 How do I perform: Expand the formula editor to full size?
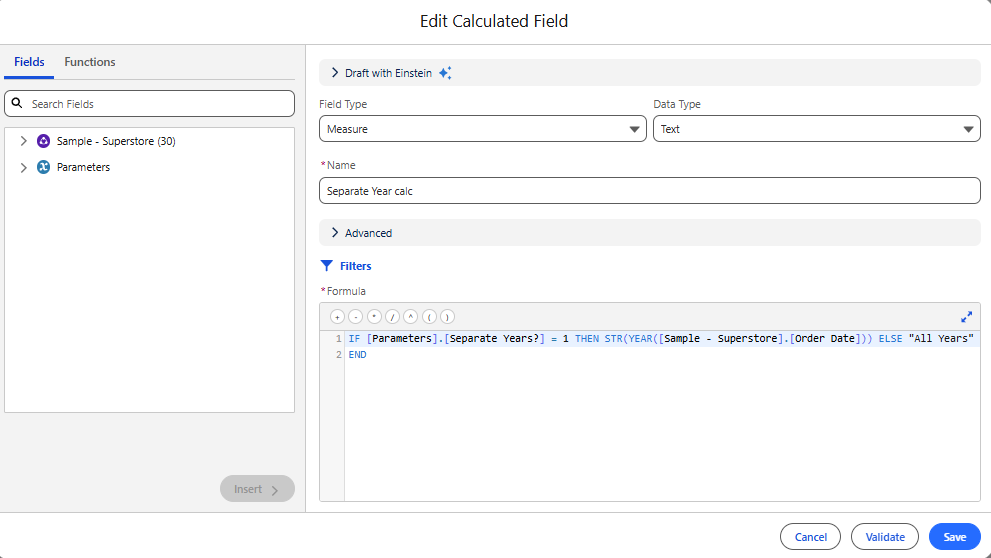(x=966, y=317)
